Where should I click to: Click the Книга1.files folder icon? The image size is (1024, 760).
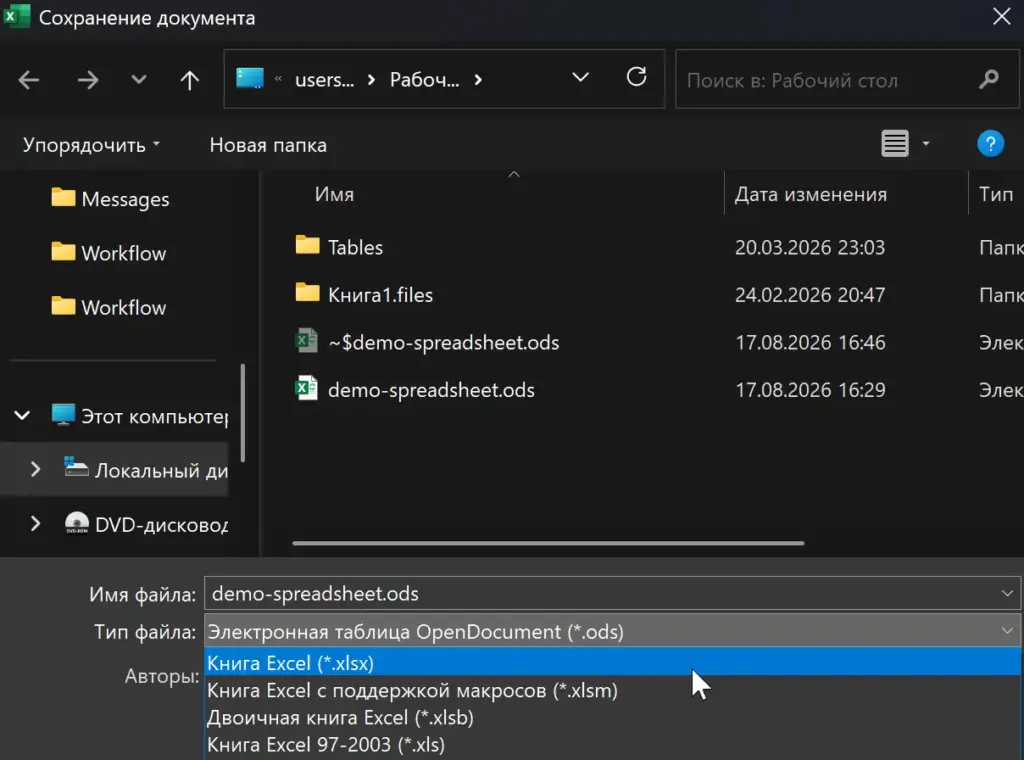308,293
